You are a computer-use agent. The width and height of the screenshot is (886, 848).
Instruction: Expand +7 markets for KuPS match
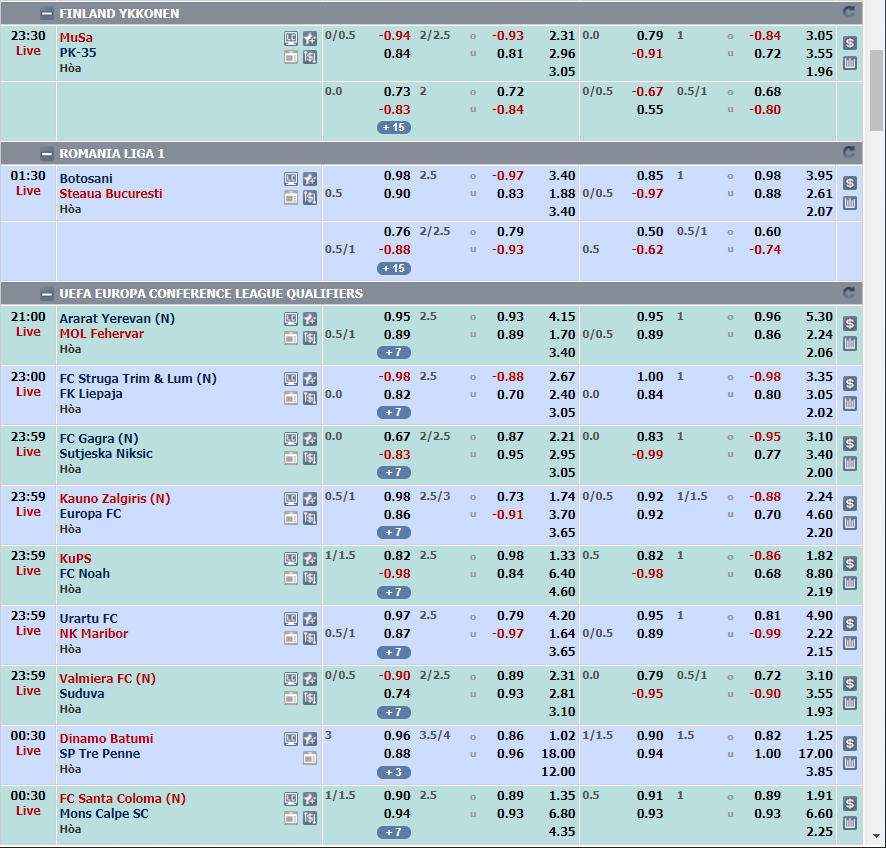click(x=394, y=592)
